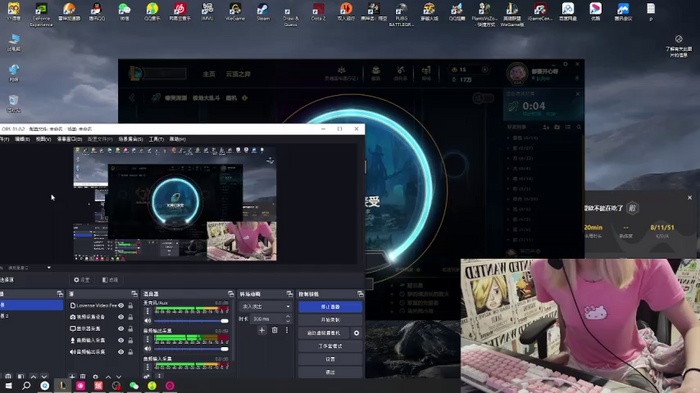Delete the transition using the trash icon
The width and height of the screenshot is (700, 393).
(x=275, y=330)
